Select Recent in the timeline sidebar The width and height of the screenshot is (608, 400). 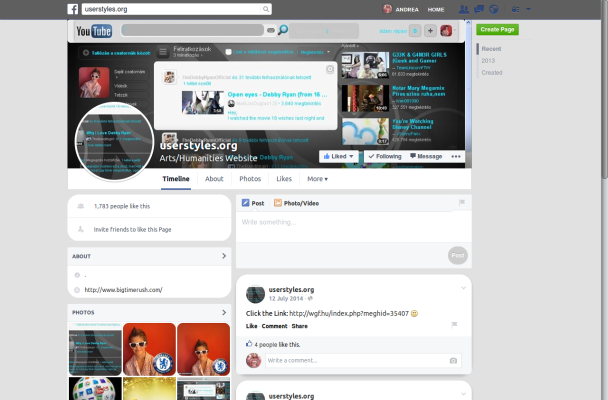pyautogui.click(x=491, y=49)
